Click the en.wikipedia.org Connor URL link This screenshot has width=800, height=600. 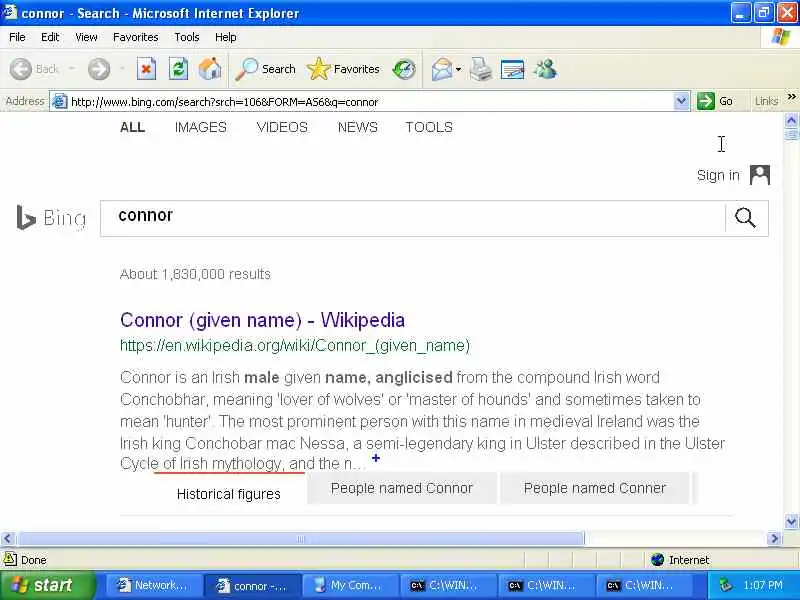pyautogui.click(x=295, y=345)
